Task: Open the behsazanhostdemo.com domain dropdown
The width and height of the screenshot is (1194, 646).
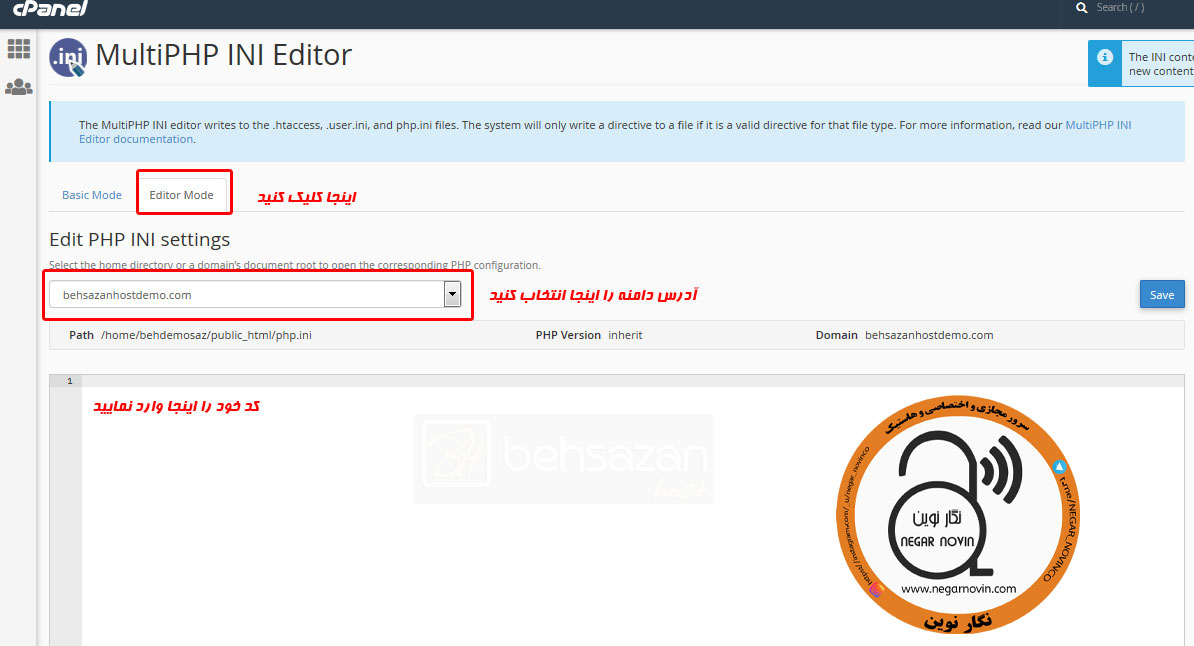Action: point(255,295)
